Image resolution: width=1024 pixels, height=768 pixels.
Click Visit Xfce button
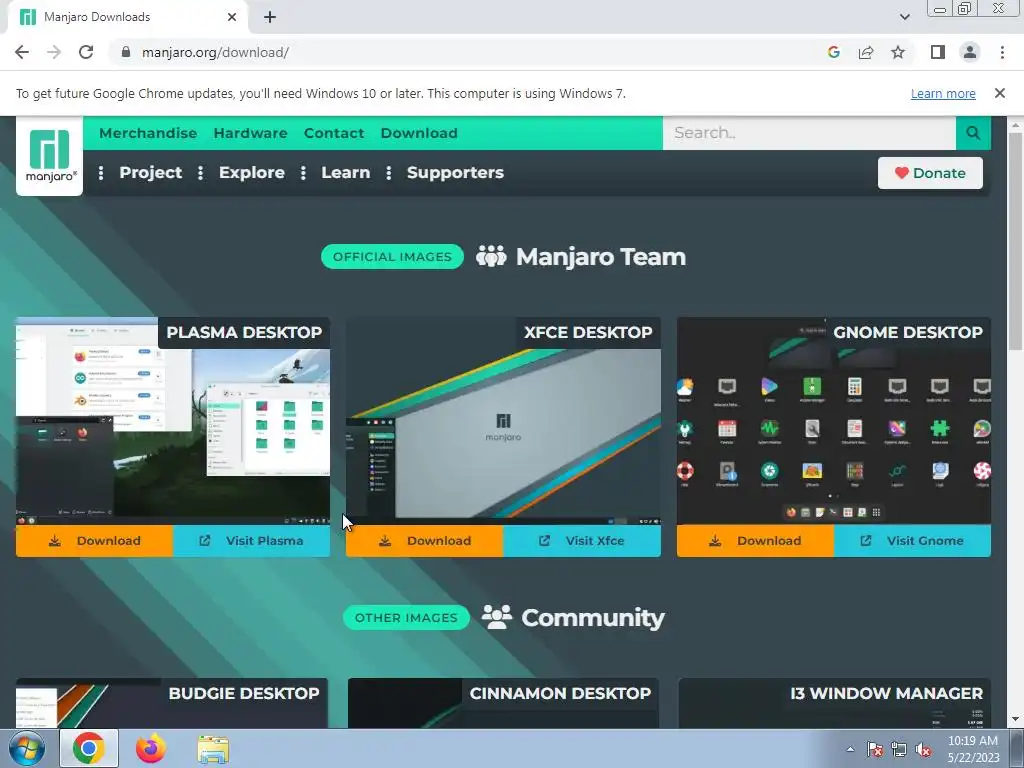click(x=582, y=541)
